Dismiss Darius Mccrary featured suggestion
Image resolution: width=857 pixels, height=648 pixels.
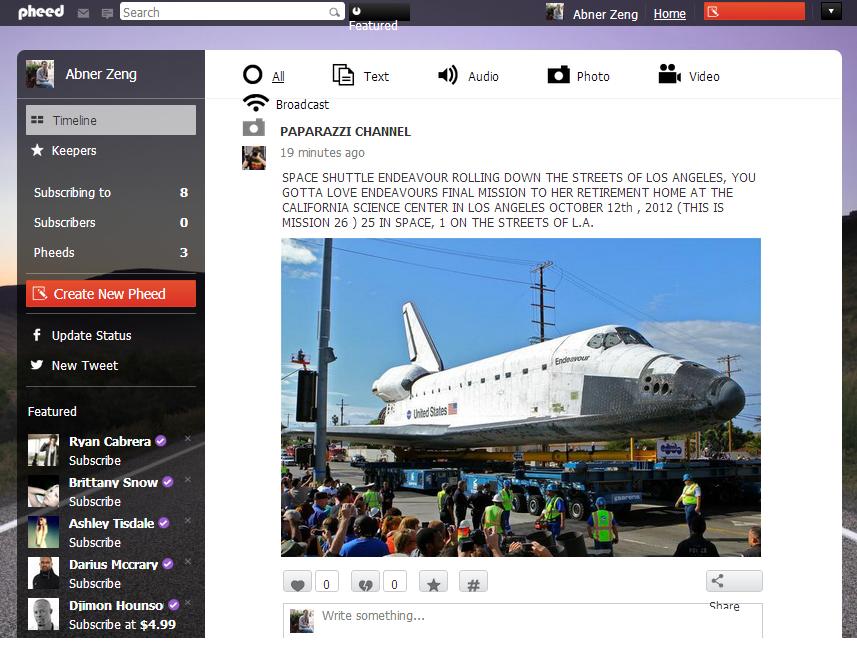point(188,561)
